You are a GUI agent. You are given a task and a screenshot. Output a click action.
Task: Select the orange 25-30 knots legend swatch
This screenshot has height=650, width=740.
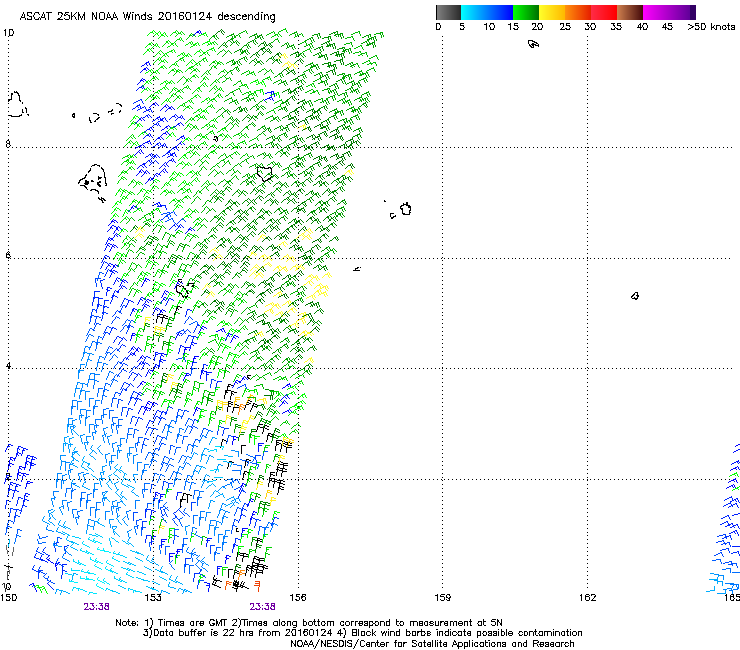point(578,12)
